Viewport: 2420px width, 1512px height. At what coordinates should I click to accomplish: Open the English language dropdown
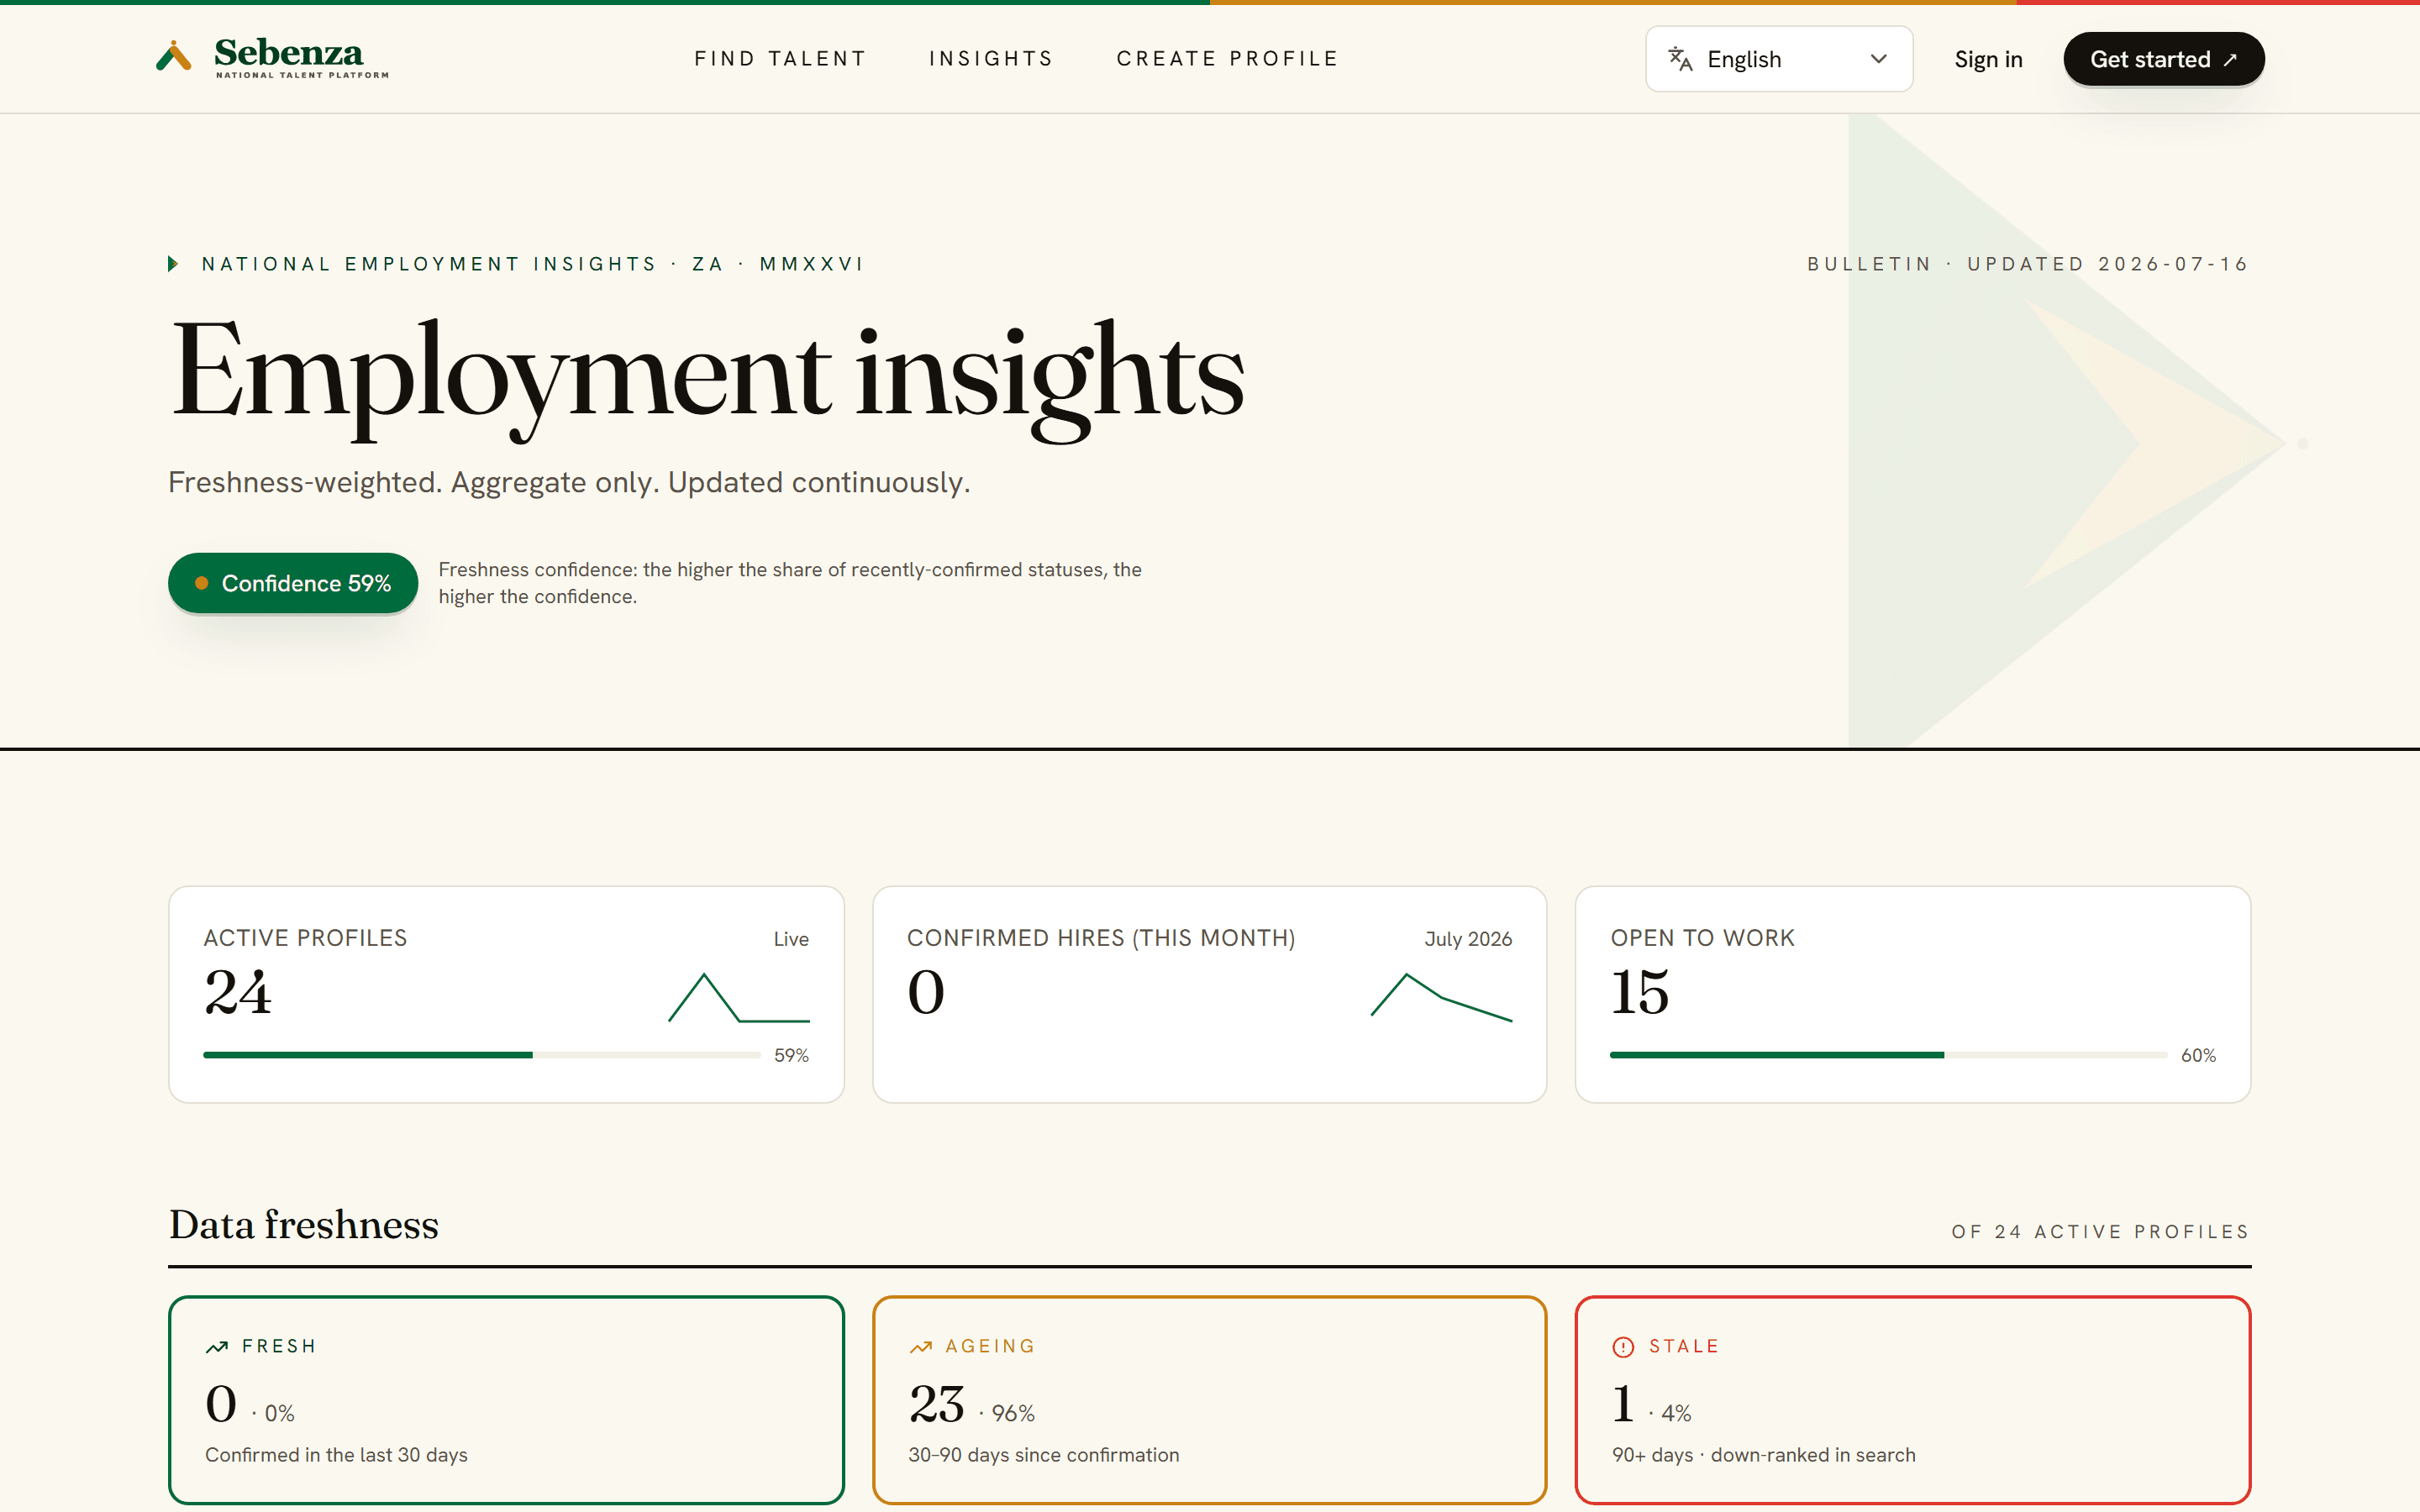[x=1779, y=59]
